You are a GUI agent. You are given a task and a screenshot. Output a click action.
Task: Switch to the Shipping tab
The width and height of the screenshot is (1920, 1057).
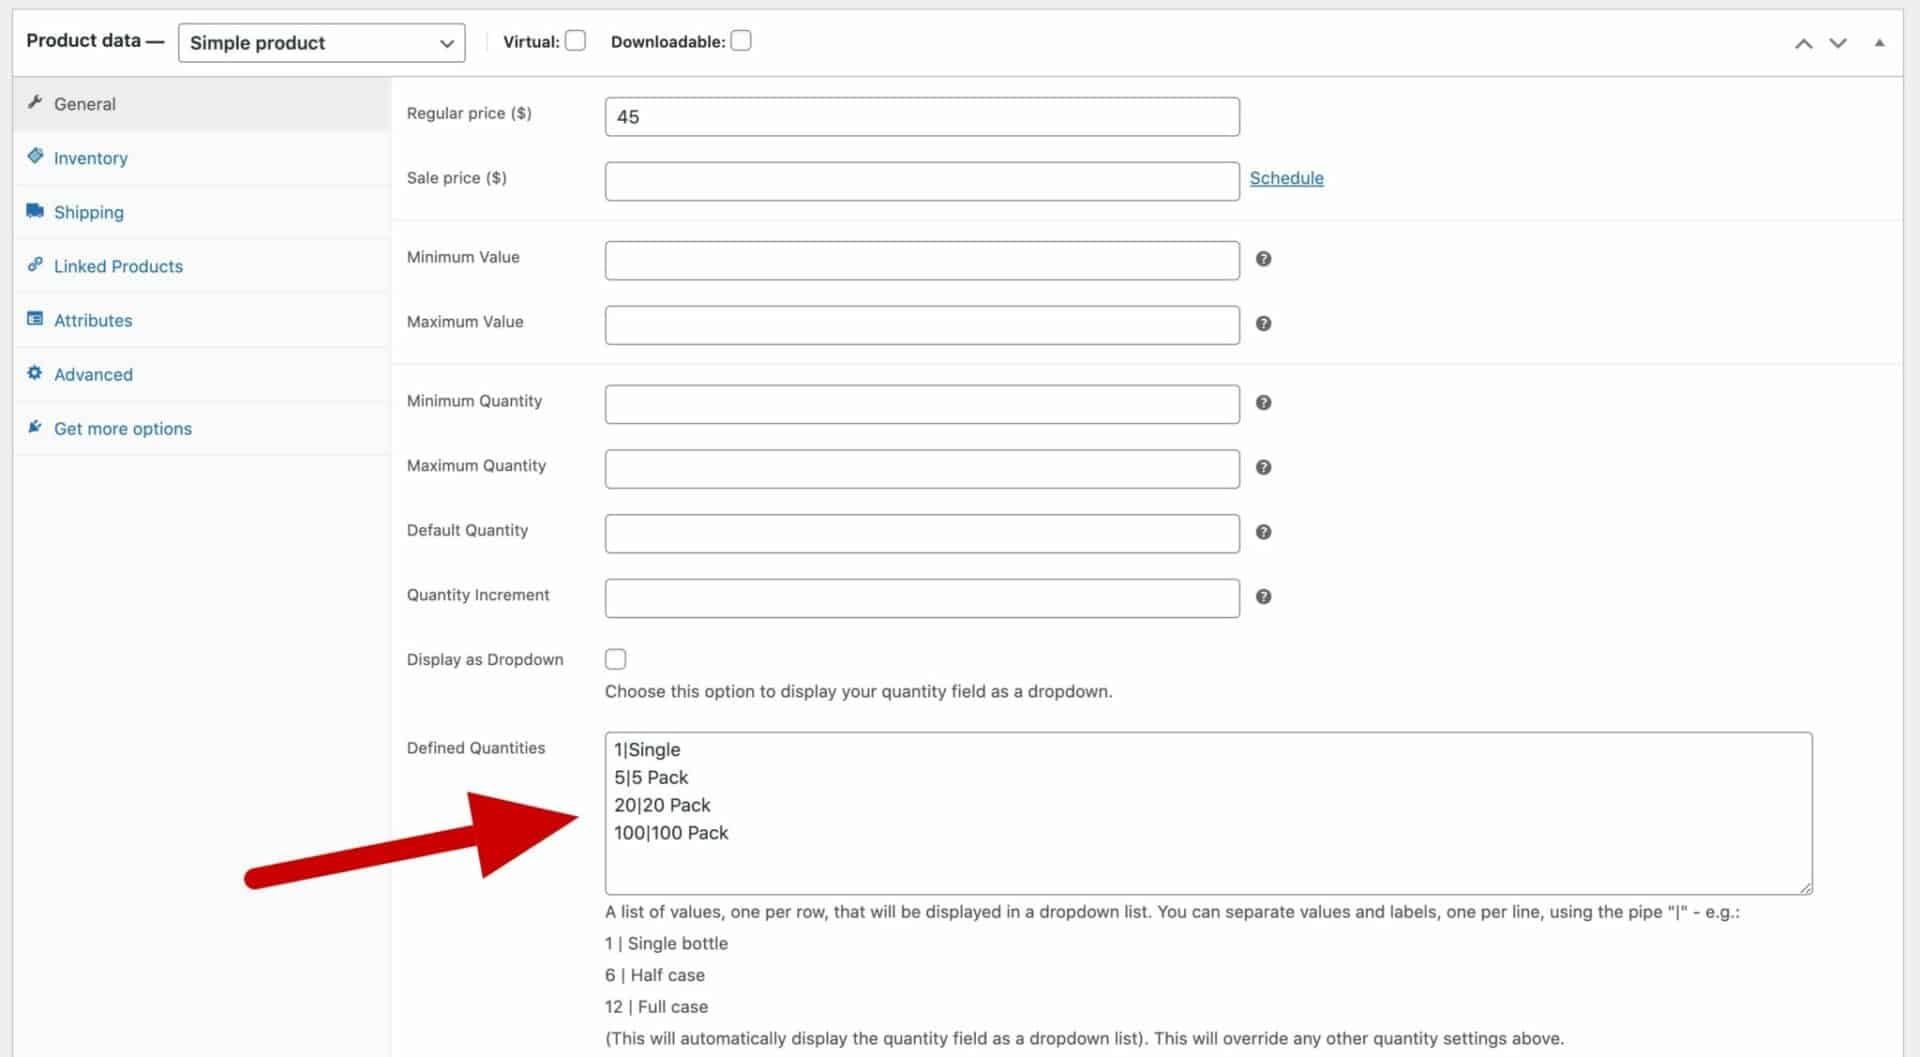pos(201,212)
